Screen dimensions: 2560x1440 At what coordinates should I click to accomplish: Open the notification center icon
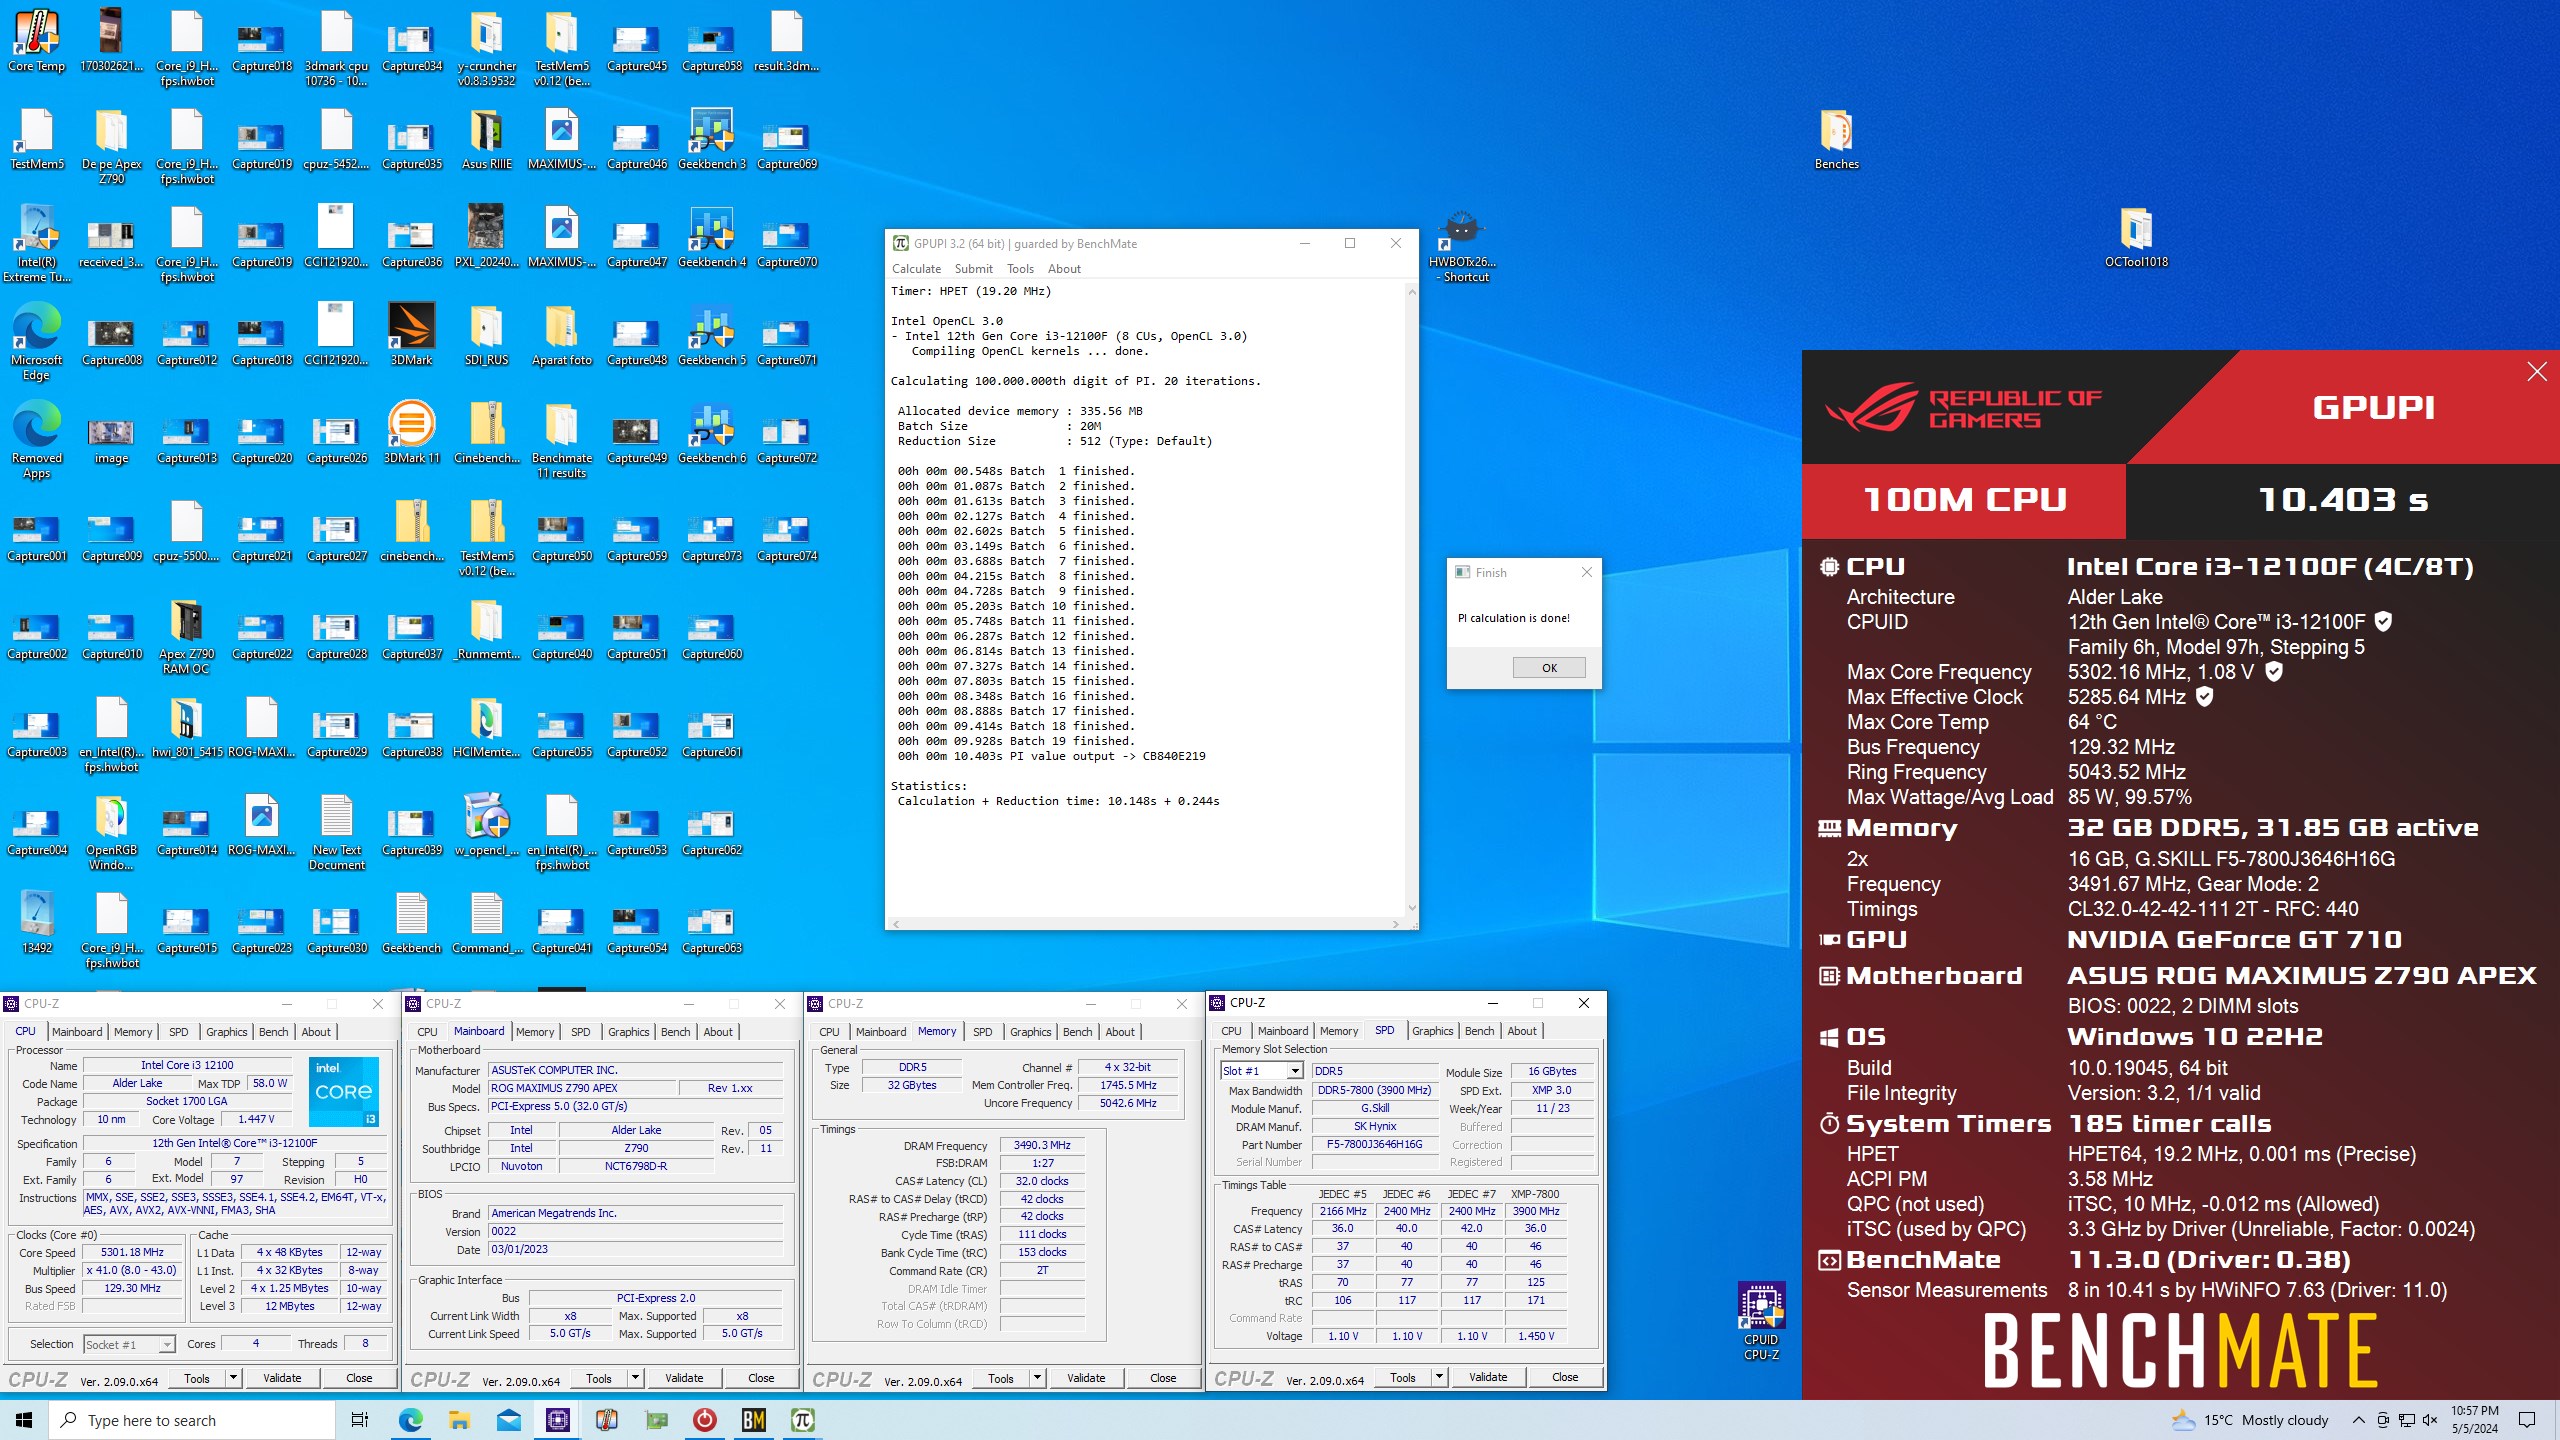point(2527,1420)
